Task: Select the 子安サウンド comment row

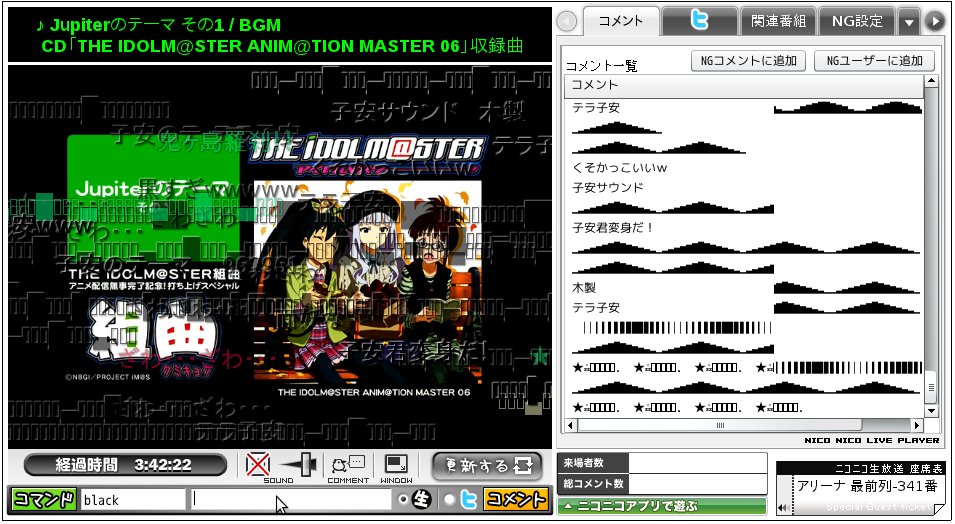Action: coord(744,188)
